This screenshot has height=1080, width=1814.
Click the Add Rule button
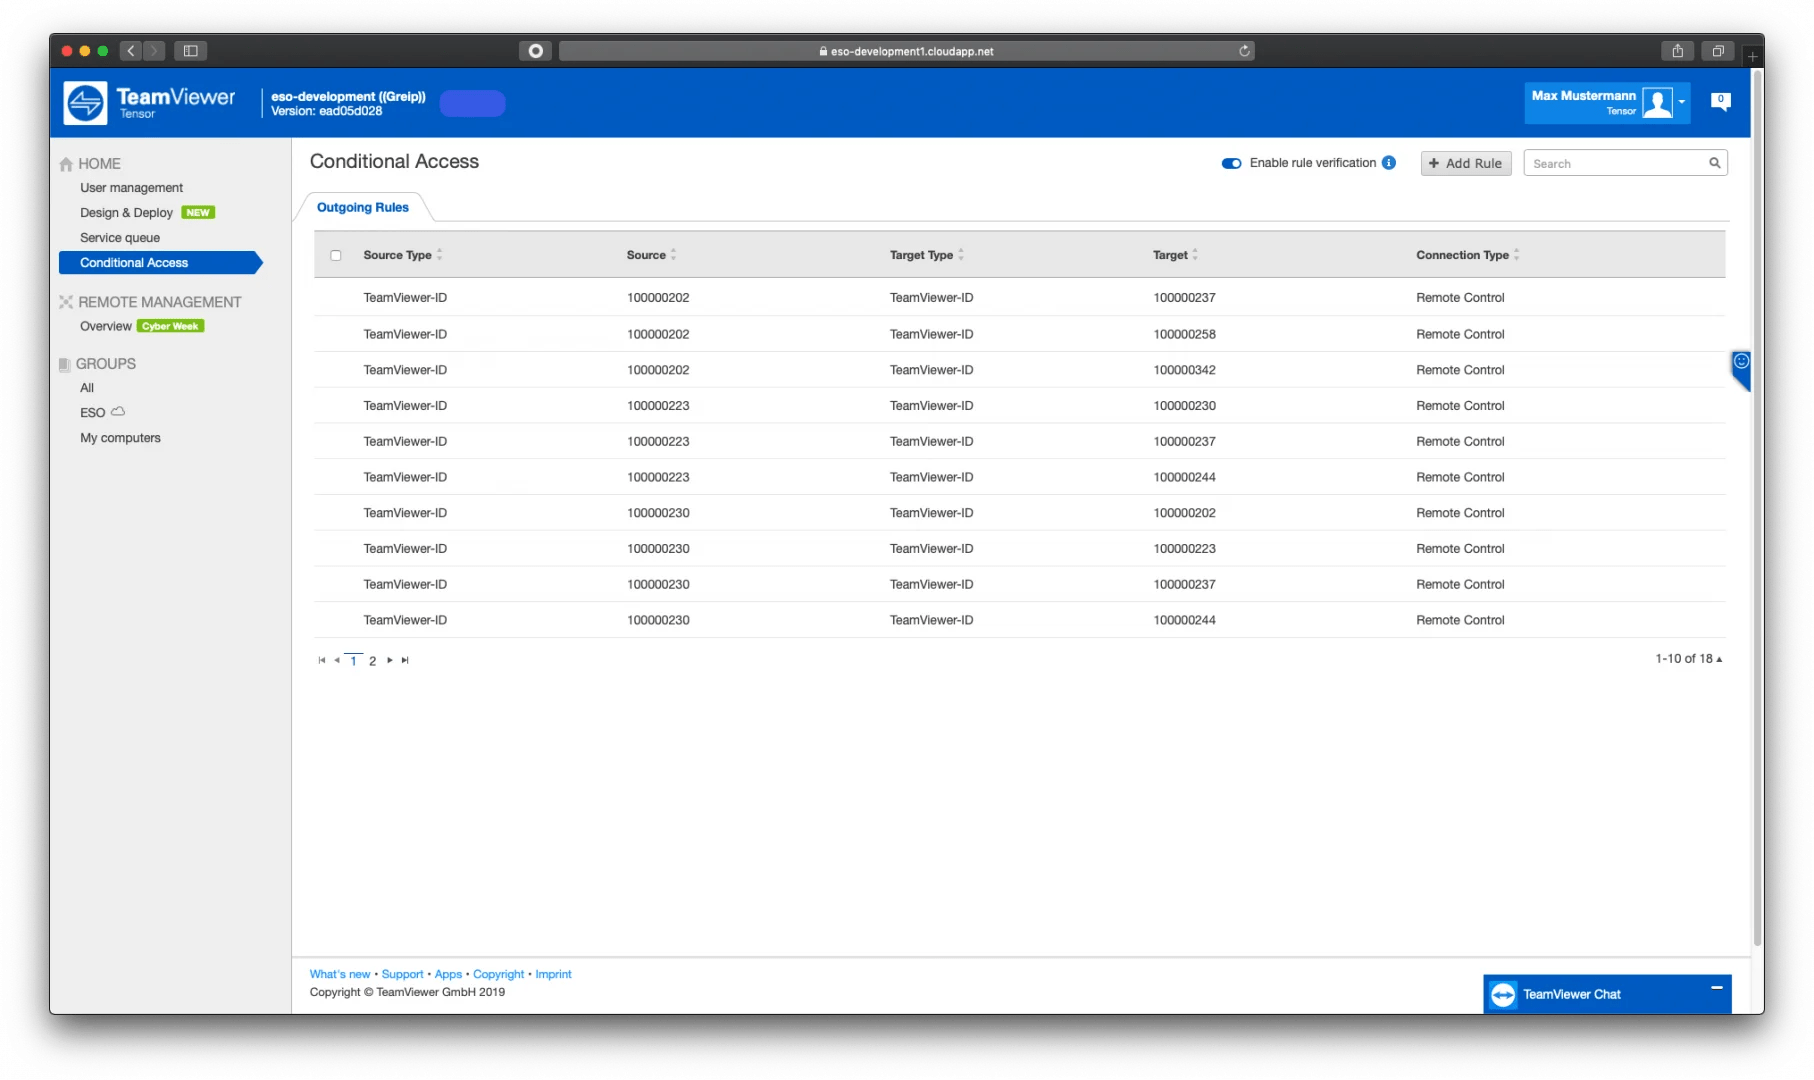point(1465,163)
